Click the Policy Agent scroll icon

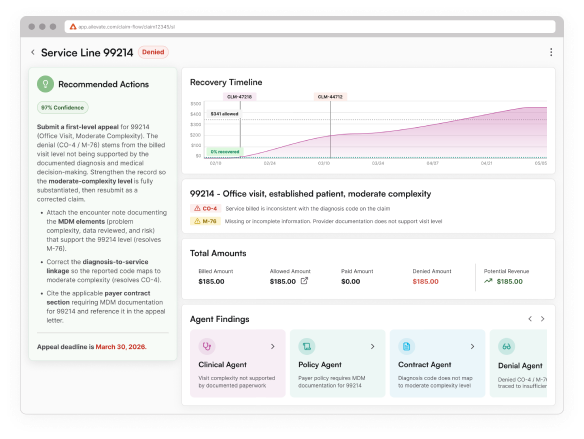click(307, 346)
